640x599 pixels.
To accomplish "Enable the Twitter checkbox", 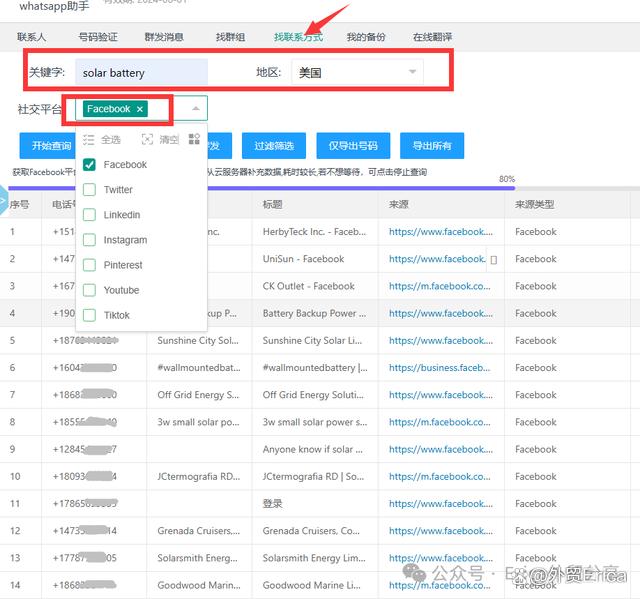I will pos(89,190).
